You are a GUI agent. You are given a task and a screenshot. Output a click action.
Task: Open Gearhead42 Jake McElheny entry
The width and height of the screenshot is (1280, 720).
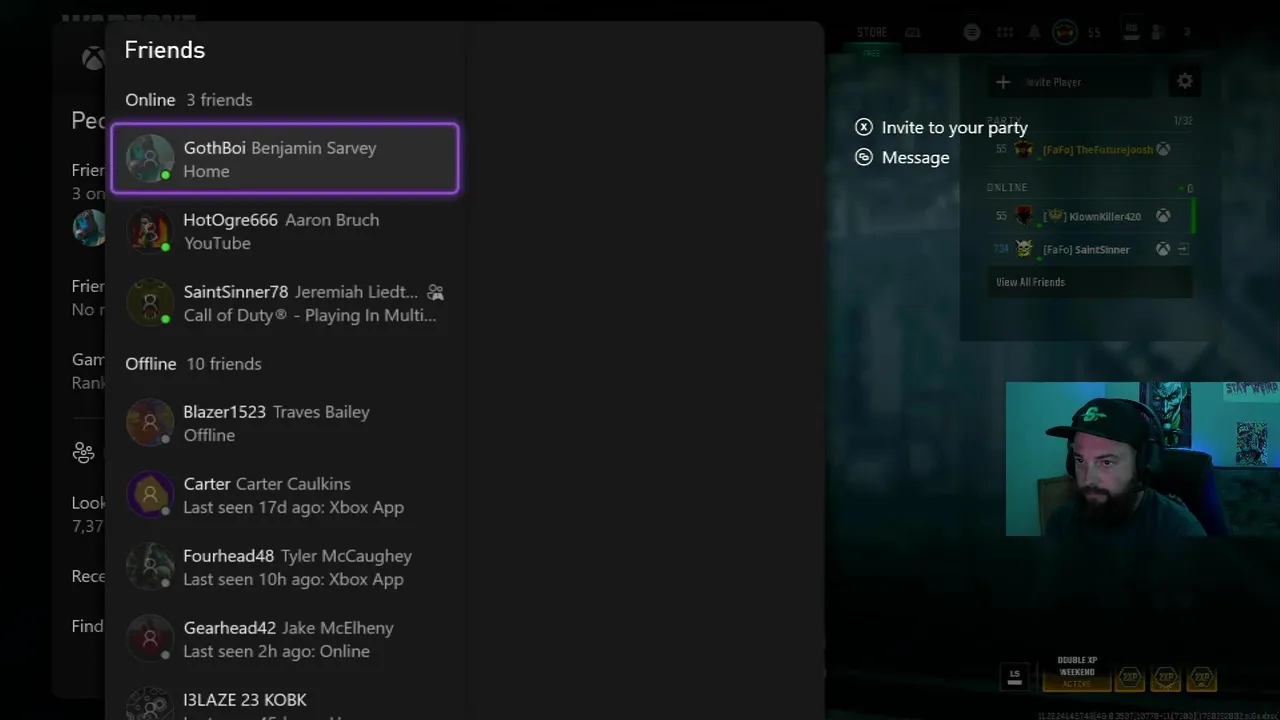285,639
